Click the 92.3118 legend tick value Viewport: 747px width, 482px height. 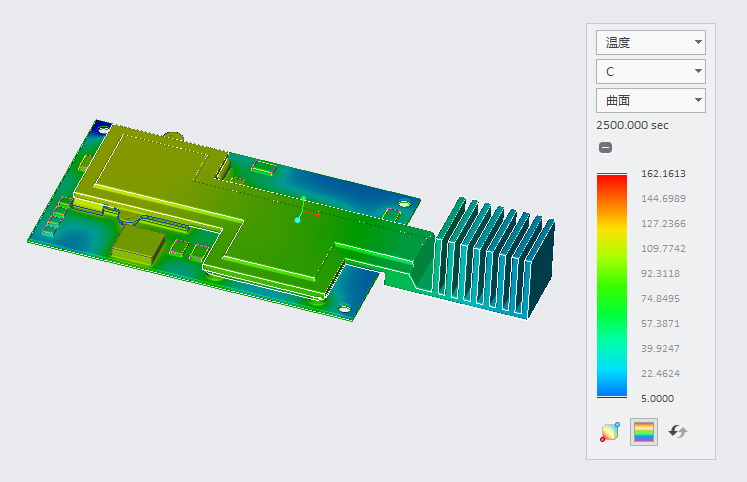[663, 273]
